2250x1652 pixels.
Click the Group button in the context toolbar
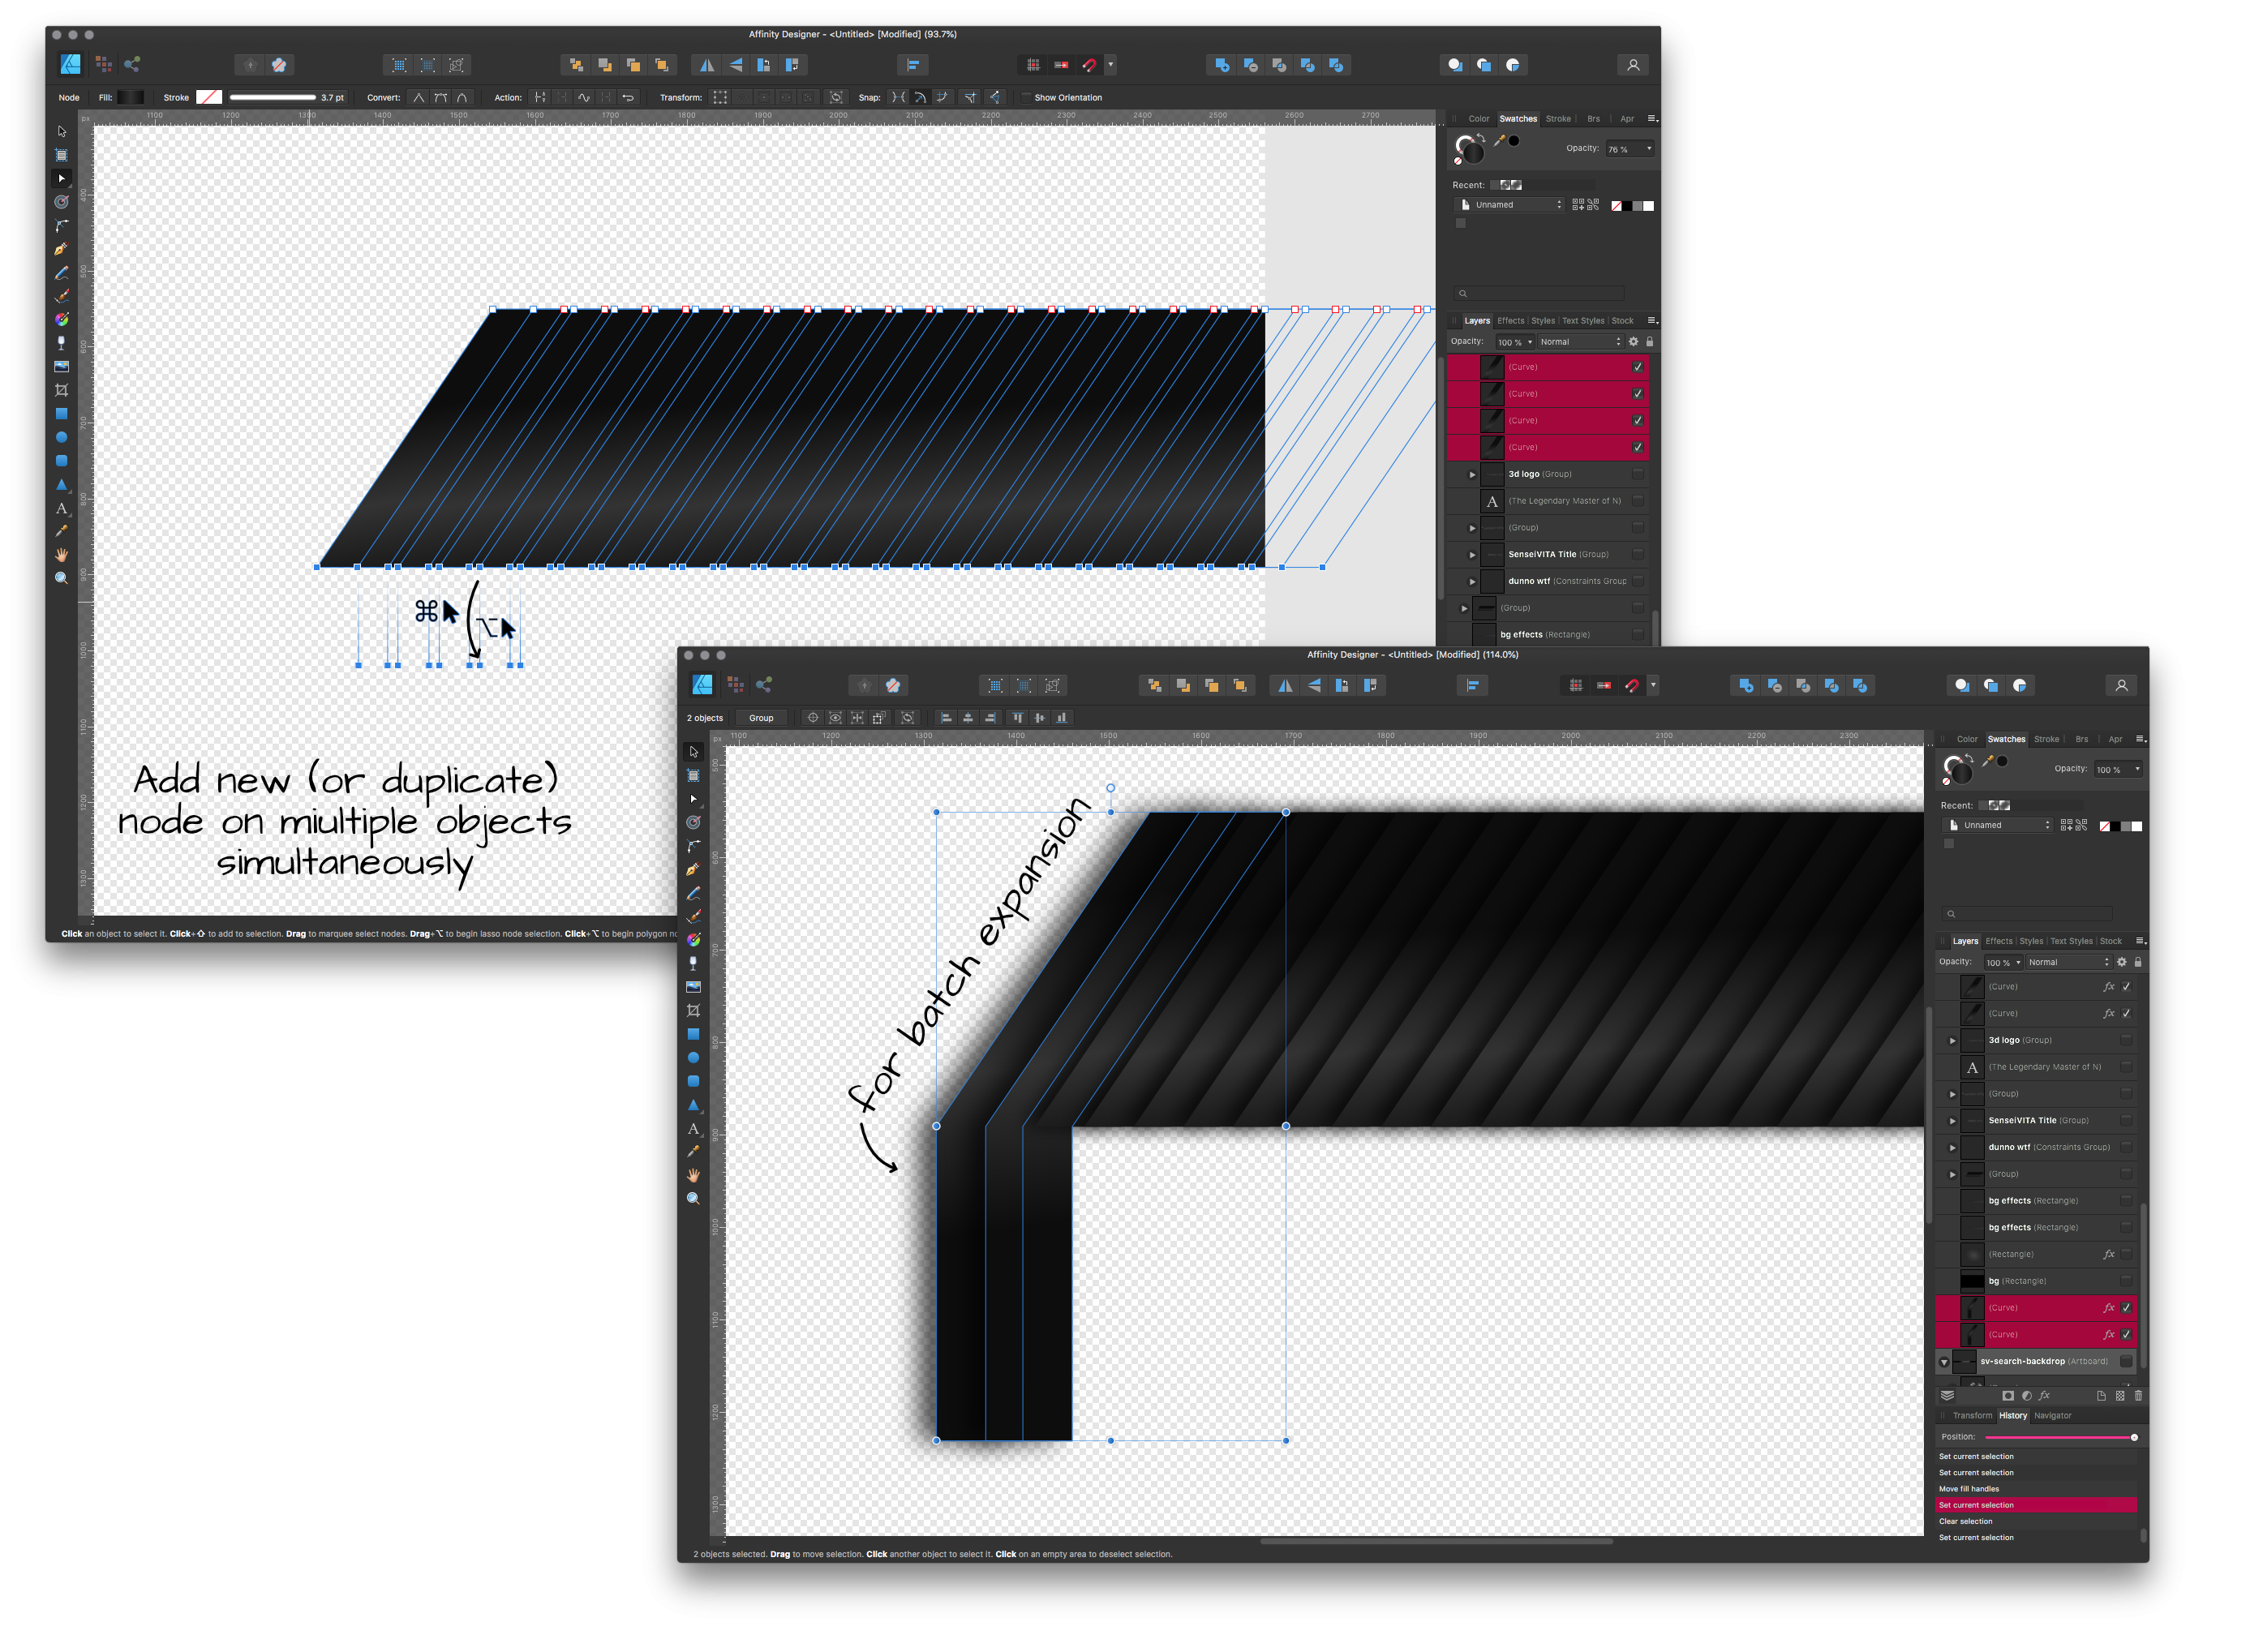761,717
